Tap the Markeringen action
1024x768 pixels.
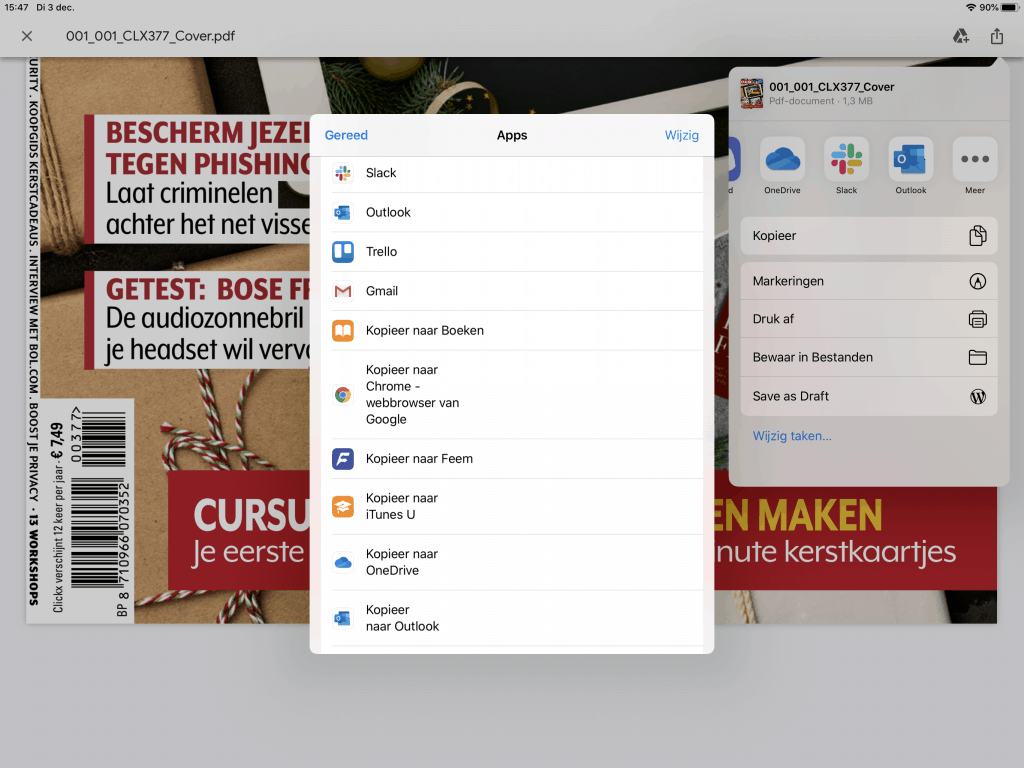tap(869, 281)
